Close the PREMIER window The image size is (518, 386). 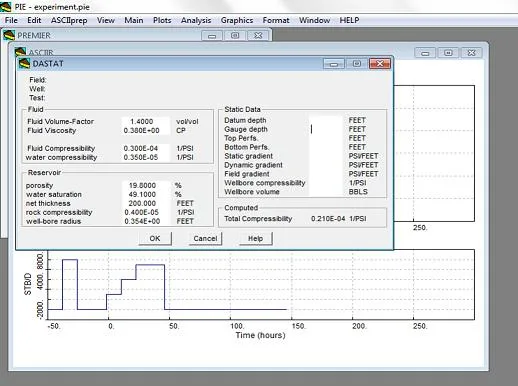coord(258,35)
